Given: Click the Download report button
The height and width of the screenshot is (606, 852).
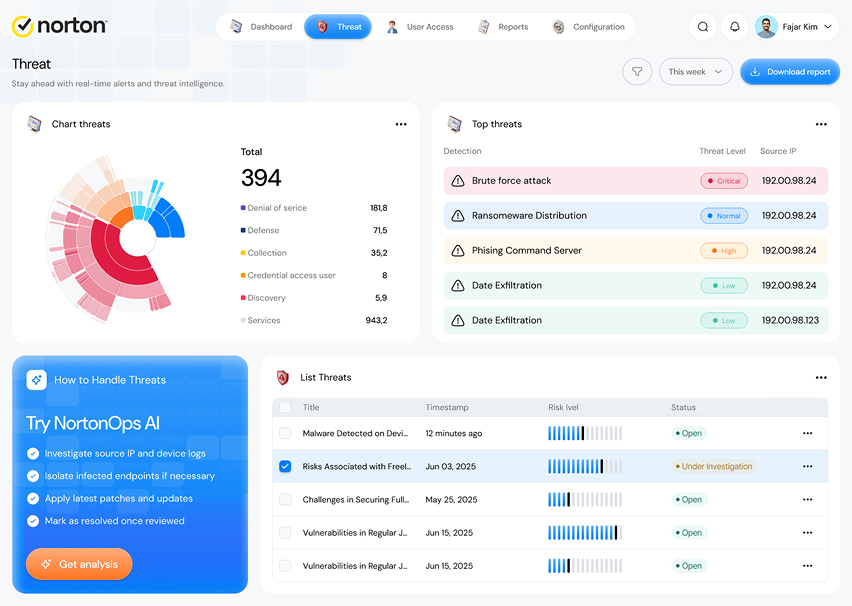Looking at the screenshot, I should click(790, 72).
